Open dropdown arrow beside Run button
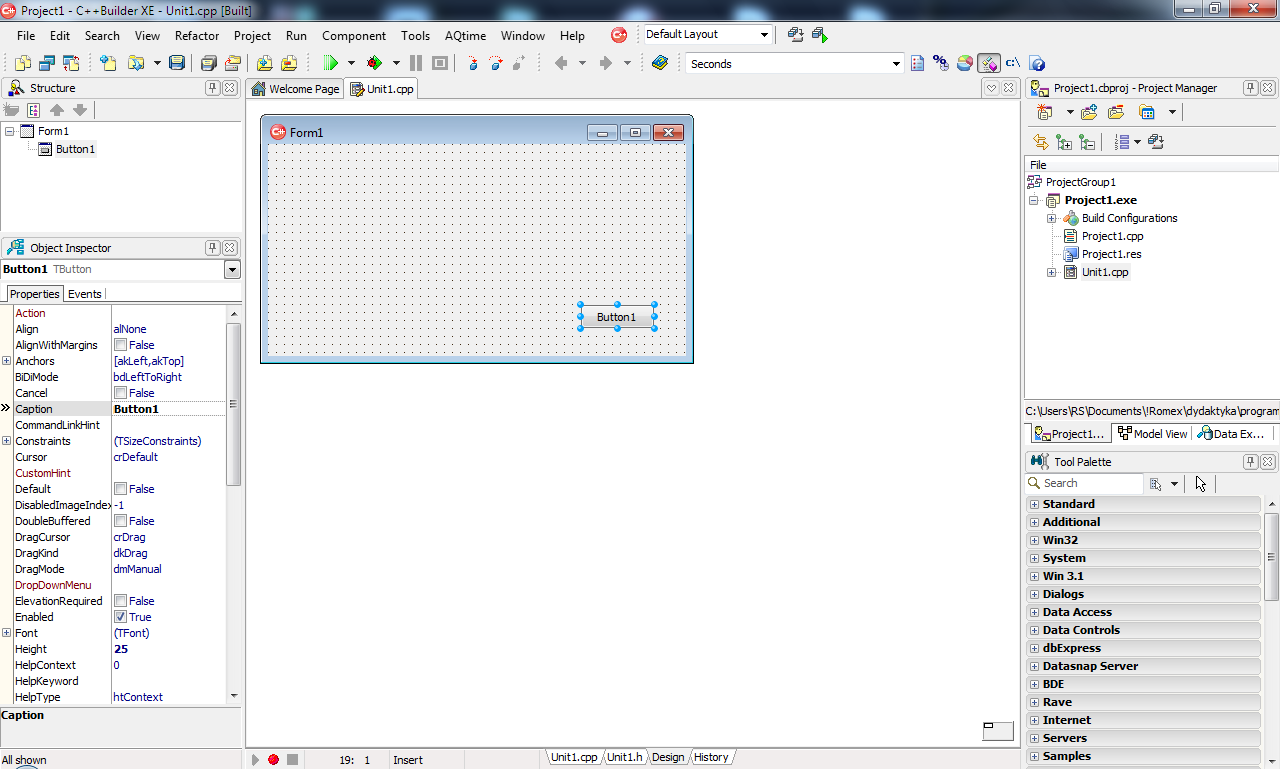1280x769 pixels. pos(351,63)
